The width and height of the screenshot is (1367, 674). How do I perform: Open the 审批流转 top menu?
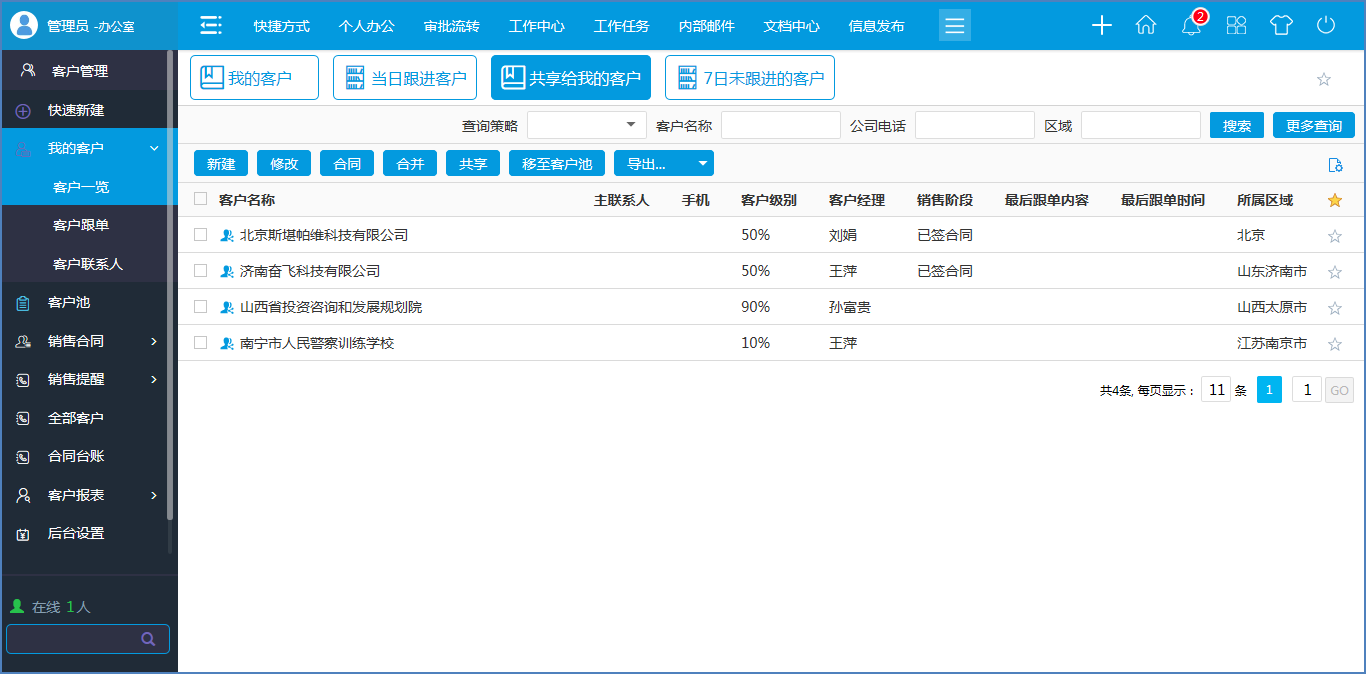click(x=451, y=26)
